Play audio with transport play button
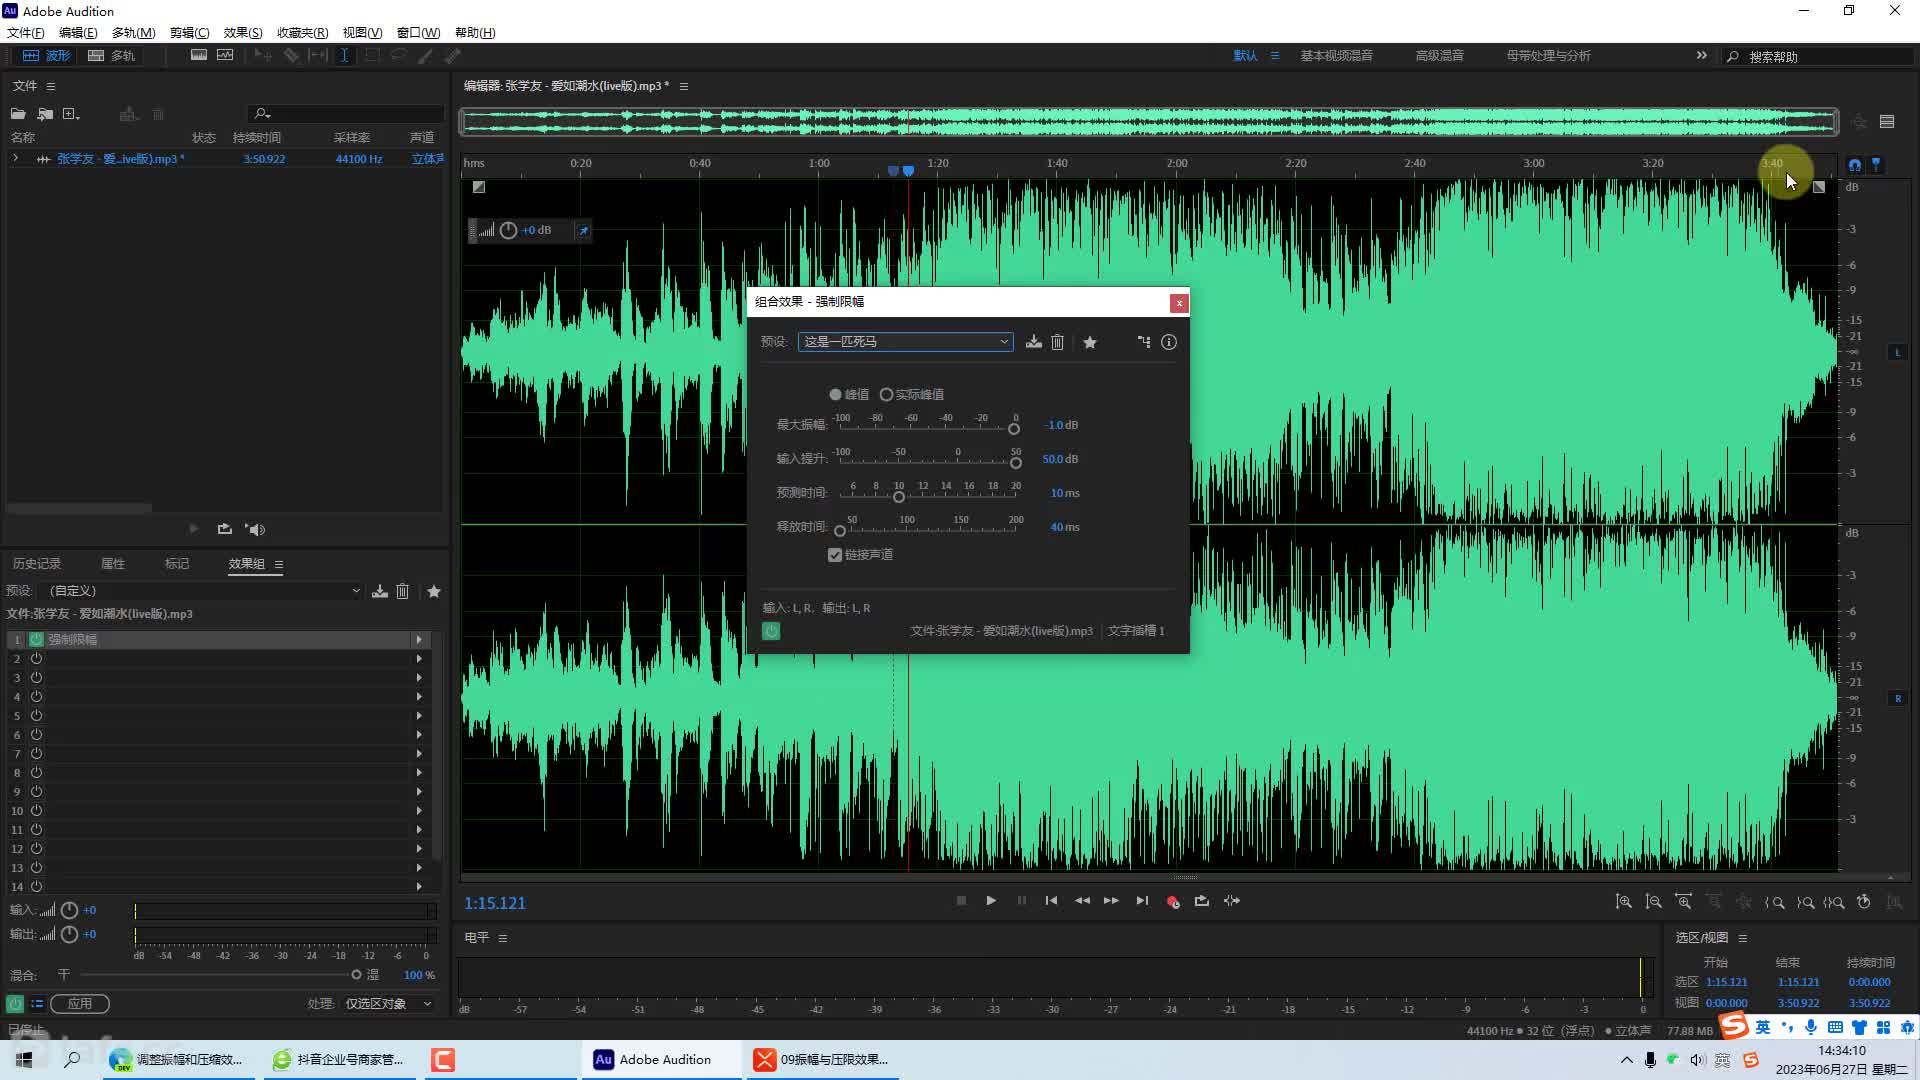This screenshot has height=1080, width=1920. (x=991, y=901)
